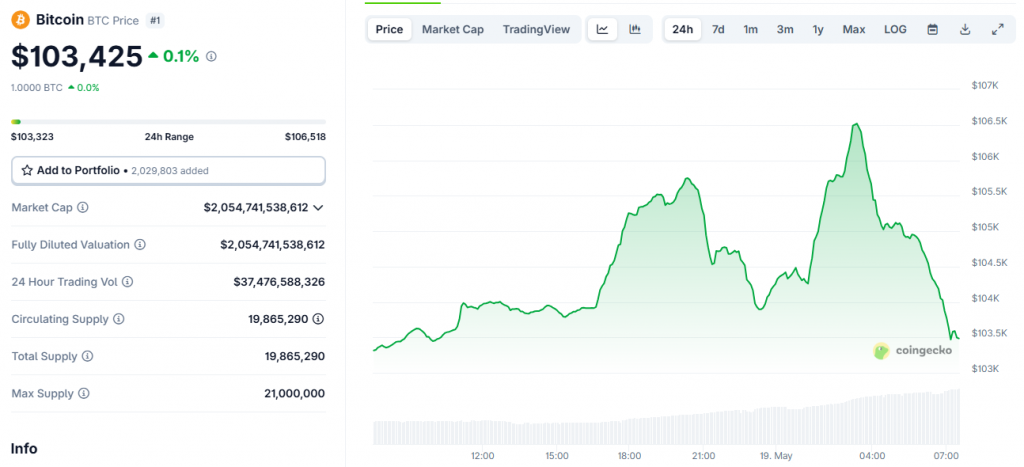
Task: Click the Bitcoin orange logo icon
Action: point(20,20)
